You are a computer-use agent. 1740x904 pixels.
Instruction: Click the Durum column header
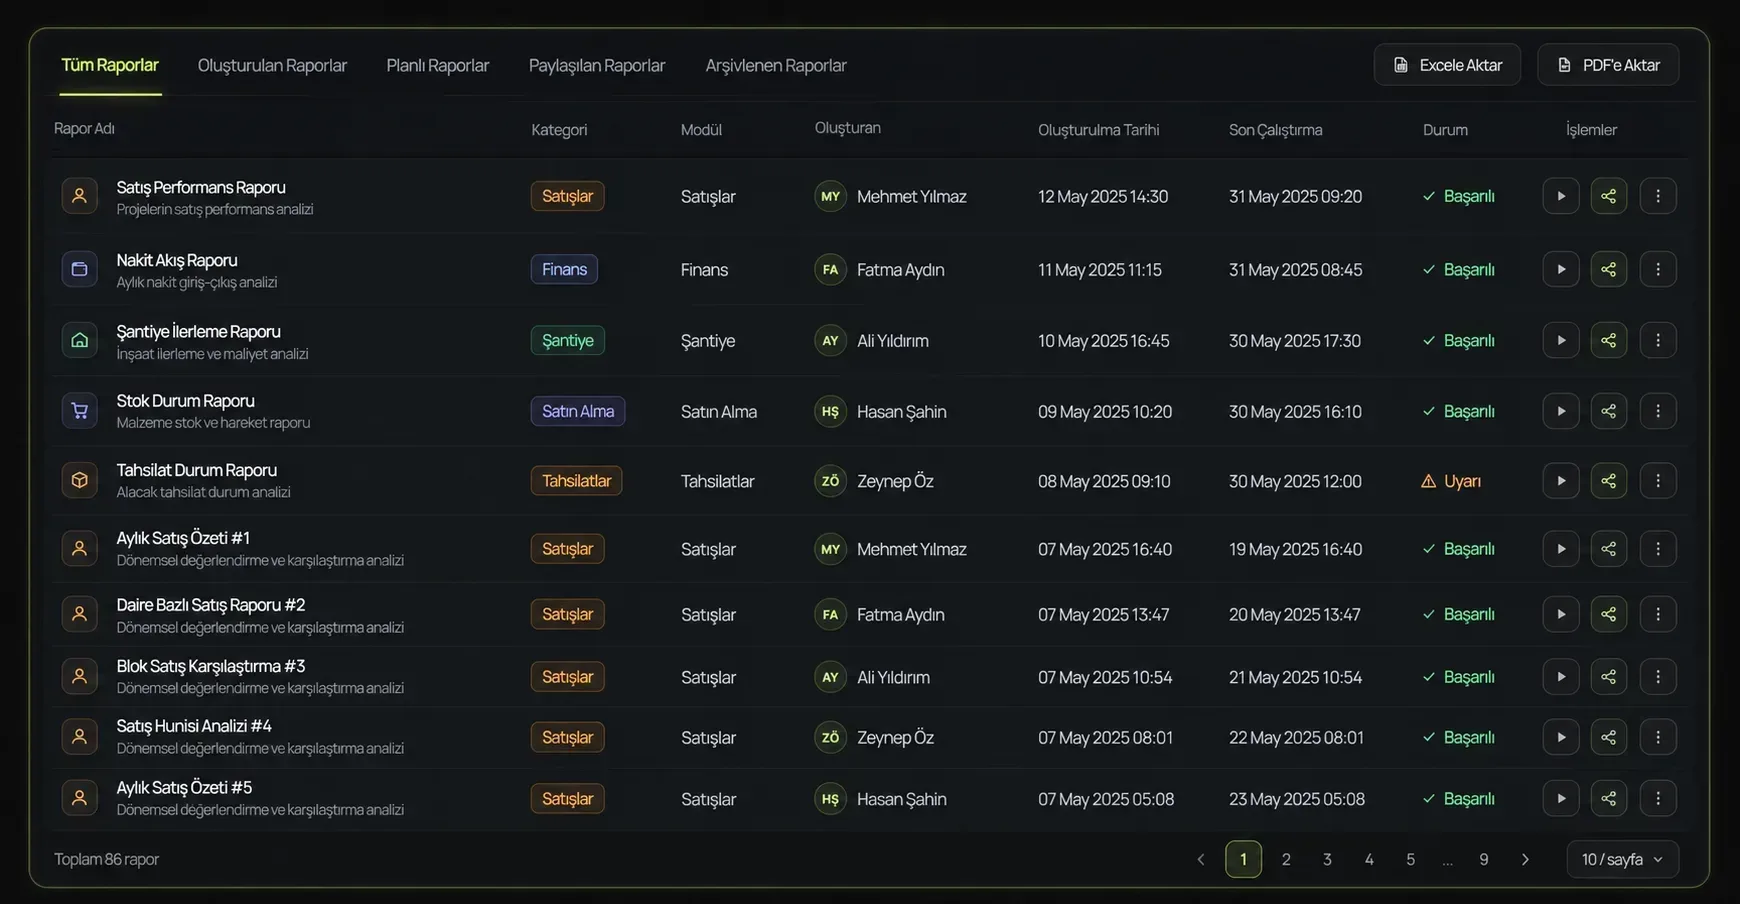(1445, 130)
